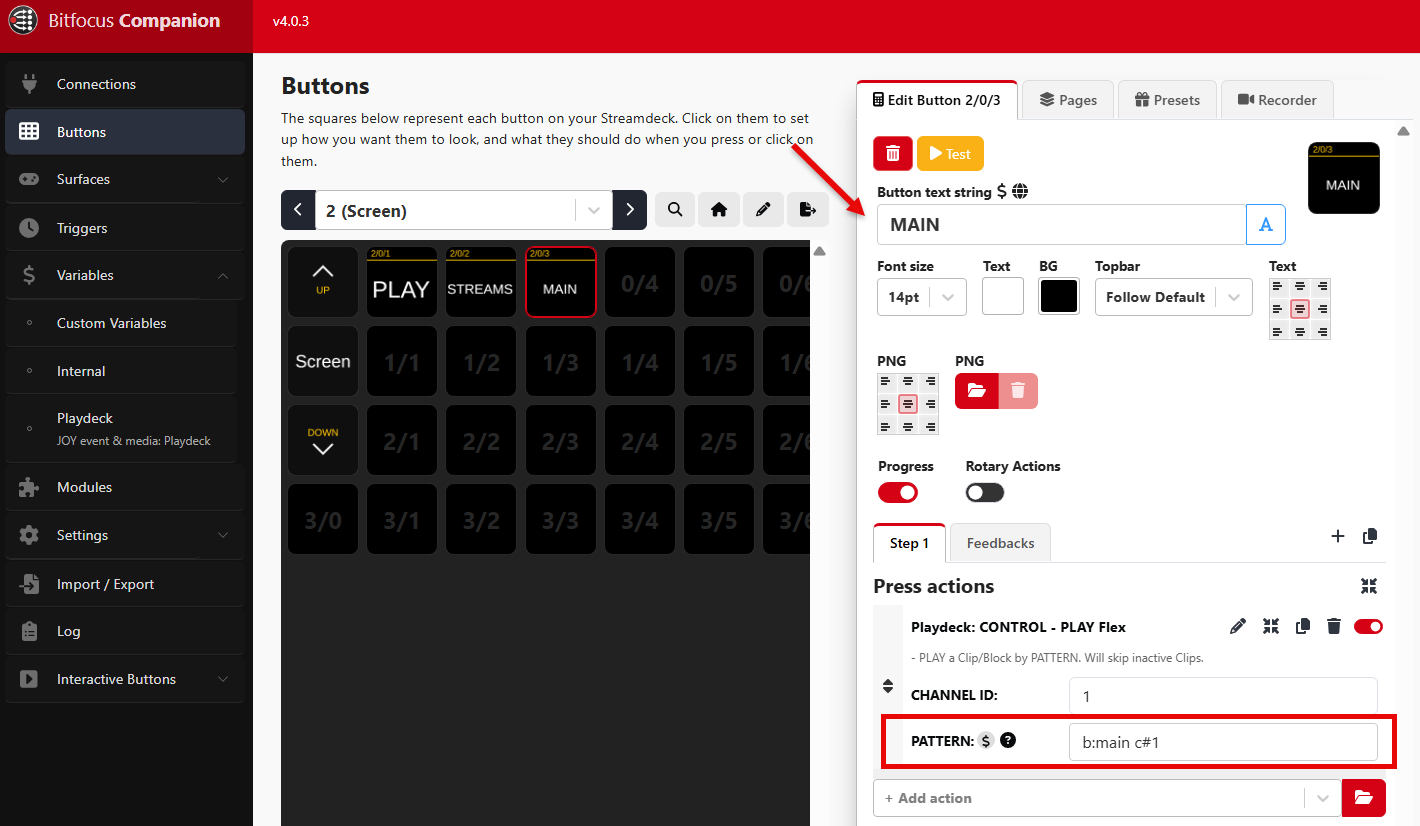Open the font picker A icon
Viewport: 1420px width, 826px height.
coord(1265,225)
